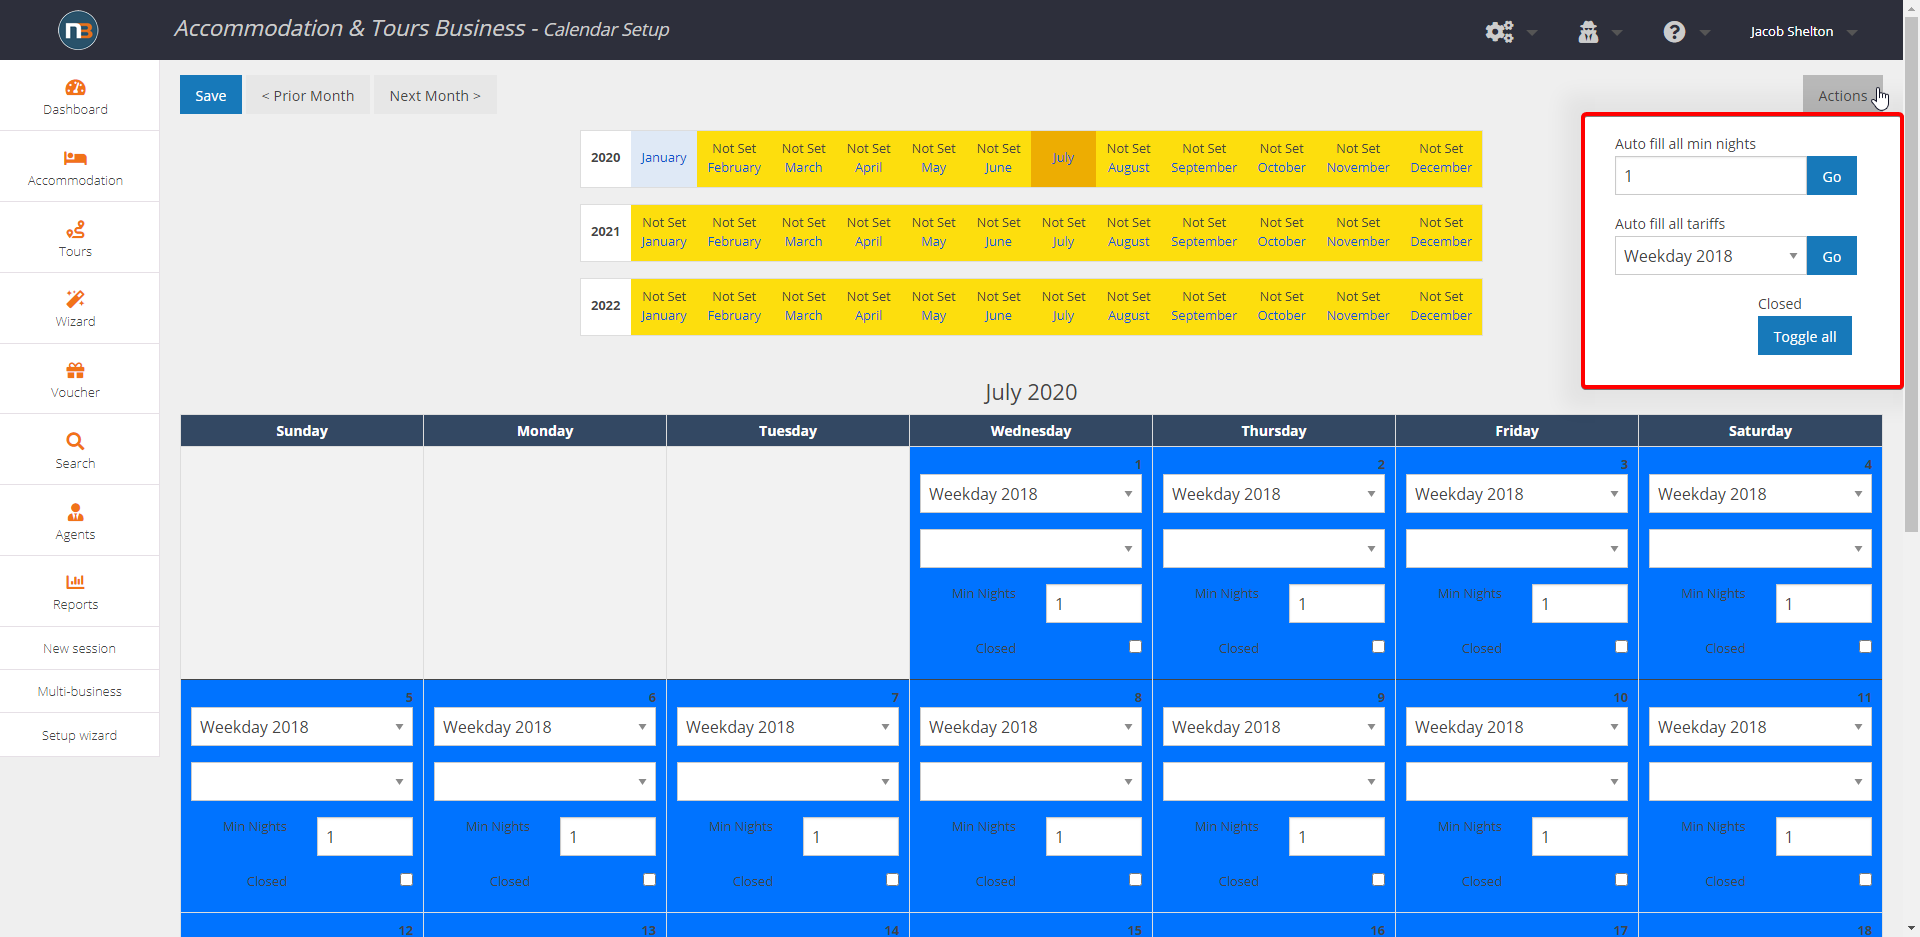Click Auto fill all min nights input
Image resolution: width=1920 pixels, height=937 pixels.
[x=1710, y=176]
